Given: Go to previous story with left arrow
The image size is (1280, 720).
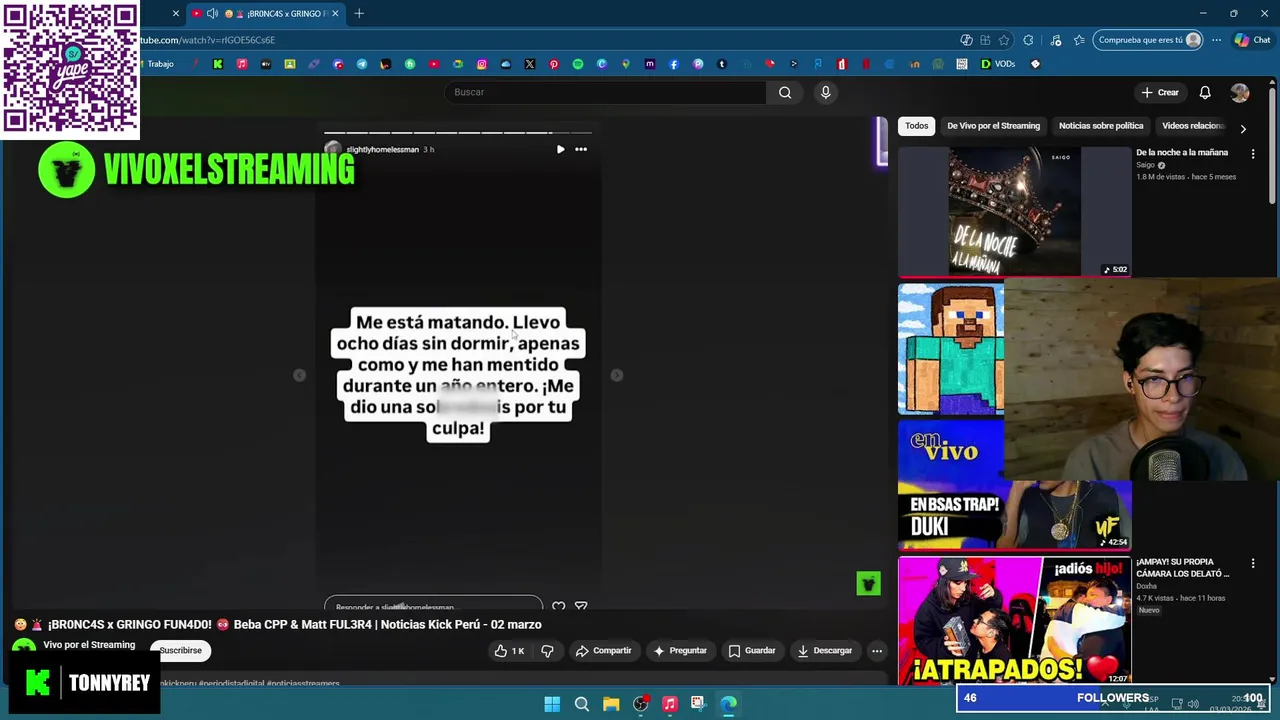Looking at the screenshot, I should pyautogui.click(x=299, y=375).
